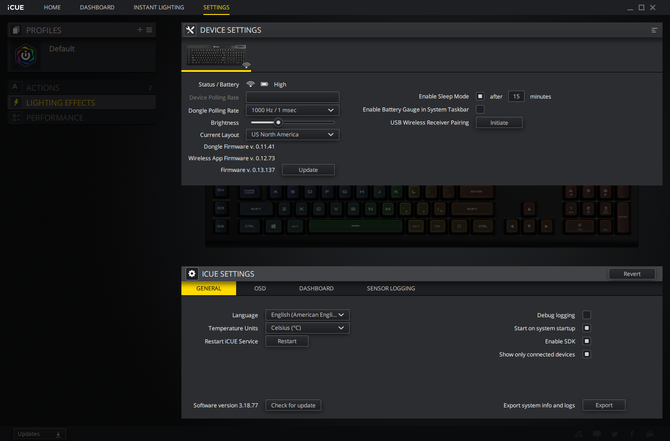Switch to the General settings tab
The width and height of the screenshot is (670, 441).
pos(209,288)
